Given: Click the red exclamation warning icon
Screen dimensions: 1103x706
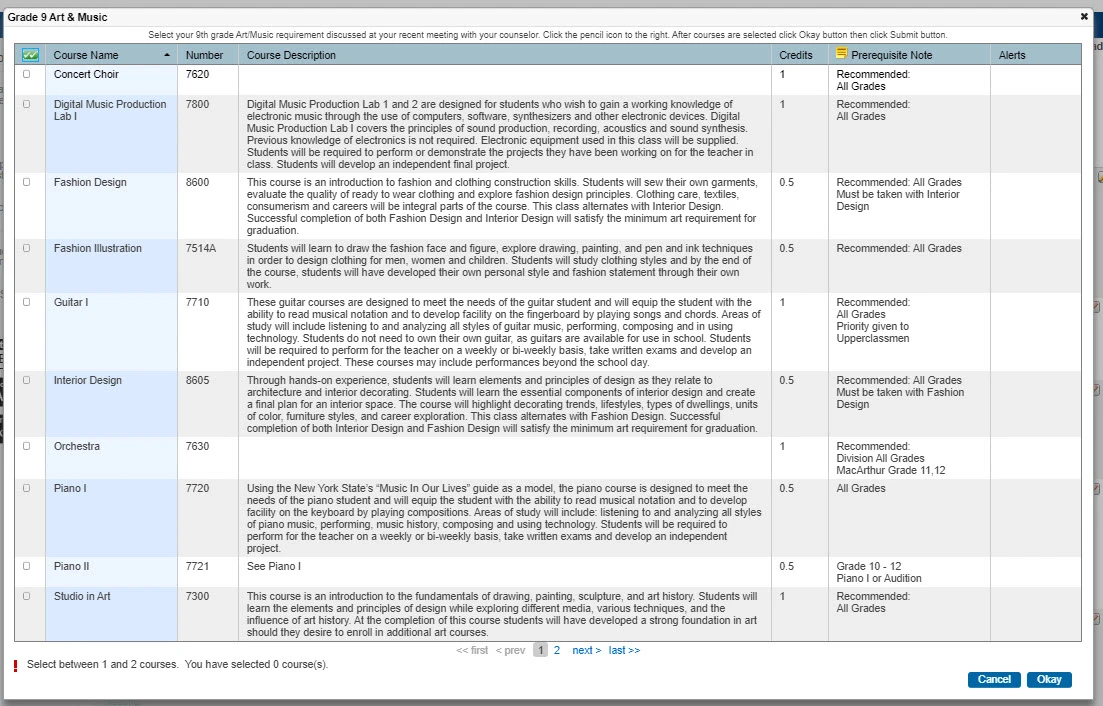Looking at the screenshot, I should (x=16, y=666).
